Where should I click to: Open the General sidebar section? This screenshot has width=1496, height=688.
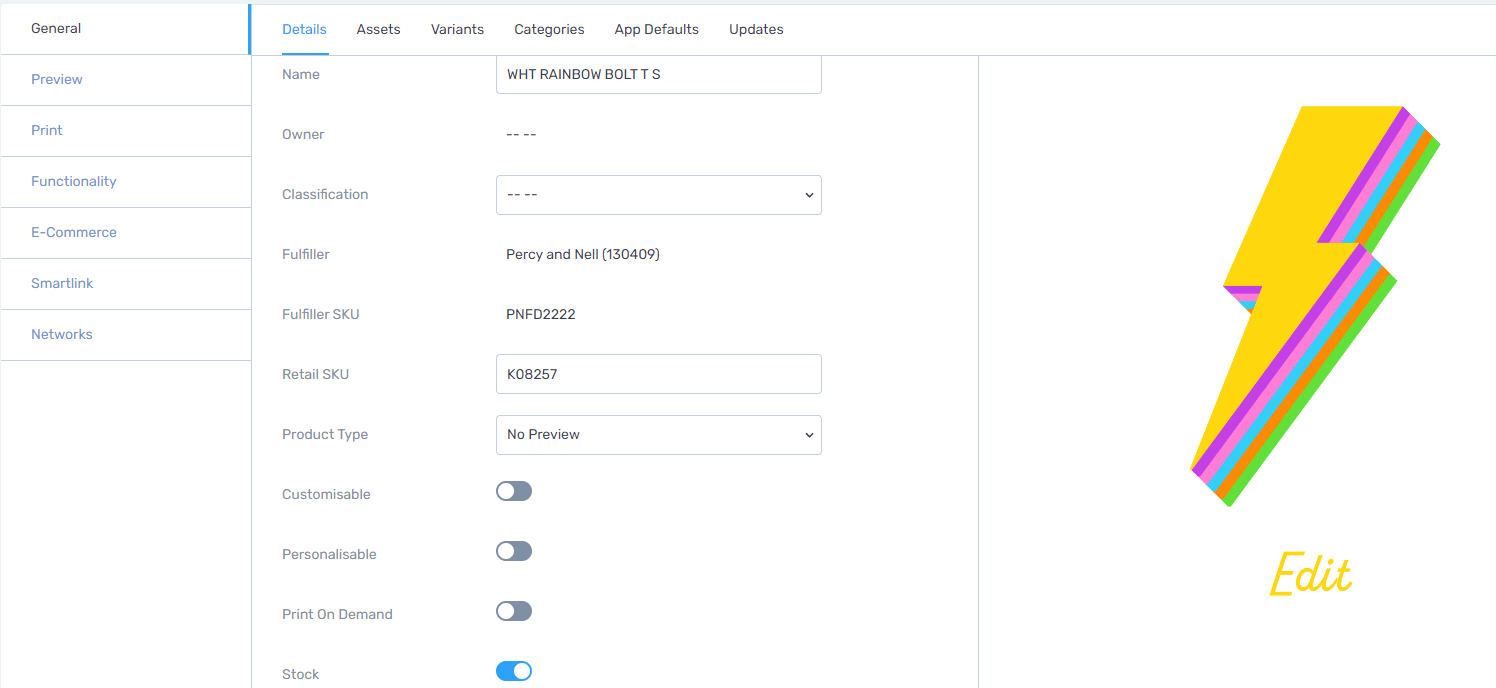tap(125, 29)
